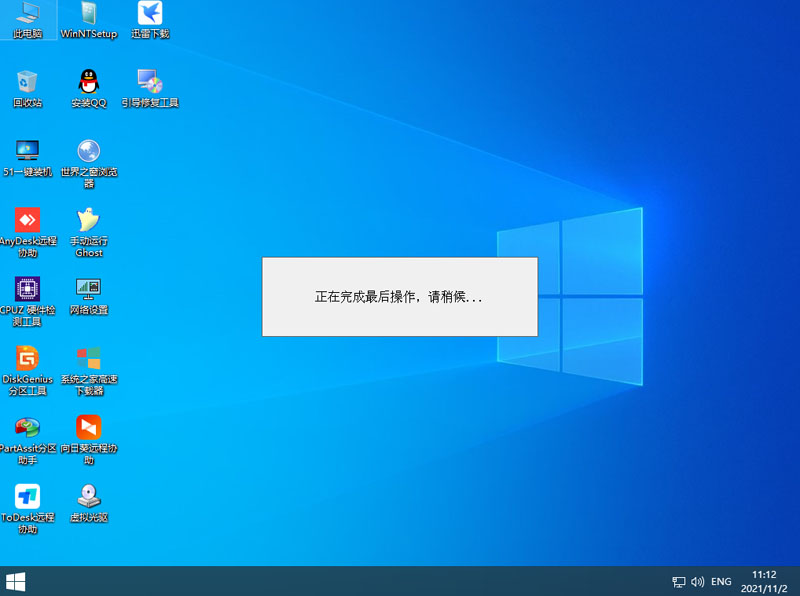Open the 虚拟光驱 virtual drive icon
The image size is (800, 596).
(x=89, y=496)
